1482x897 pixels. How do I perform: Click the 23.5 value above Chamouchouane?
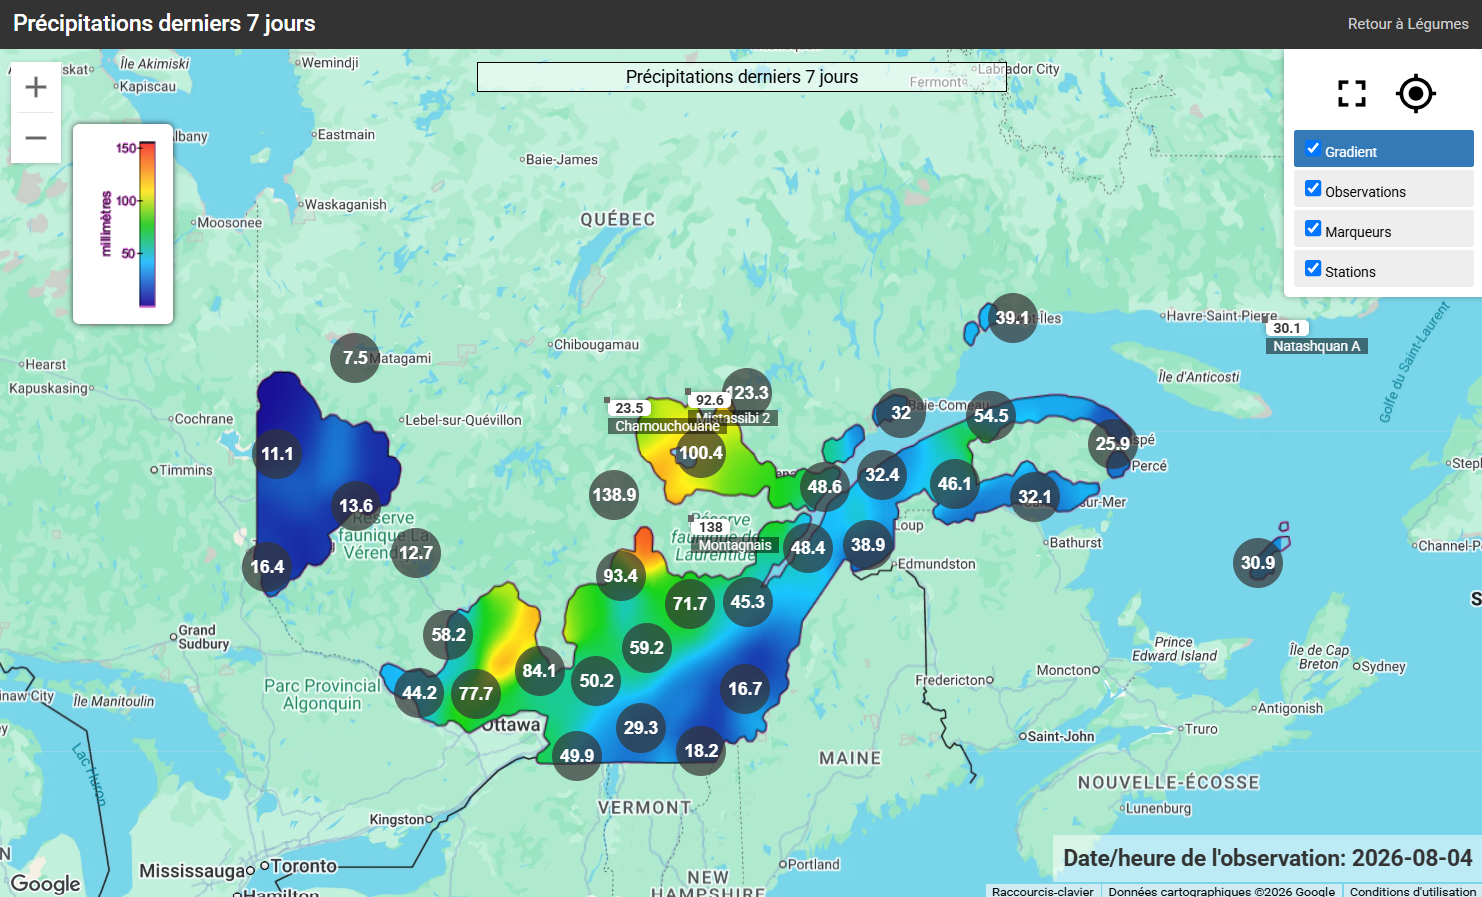pyautogui.click(x=629, y=408)
